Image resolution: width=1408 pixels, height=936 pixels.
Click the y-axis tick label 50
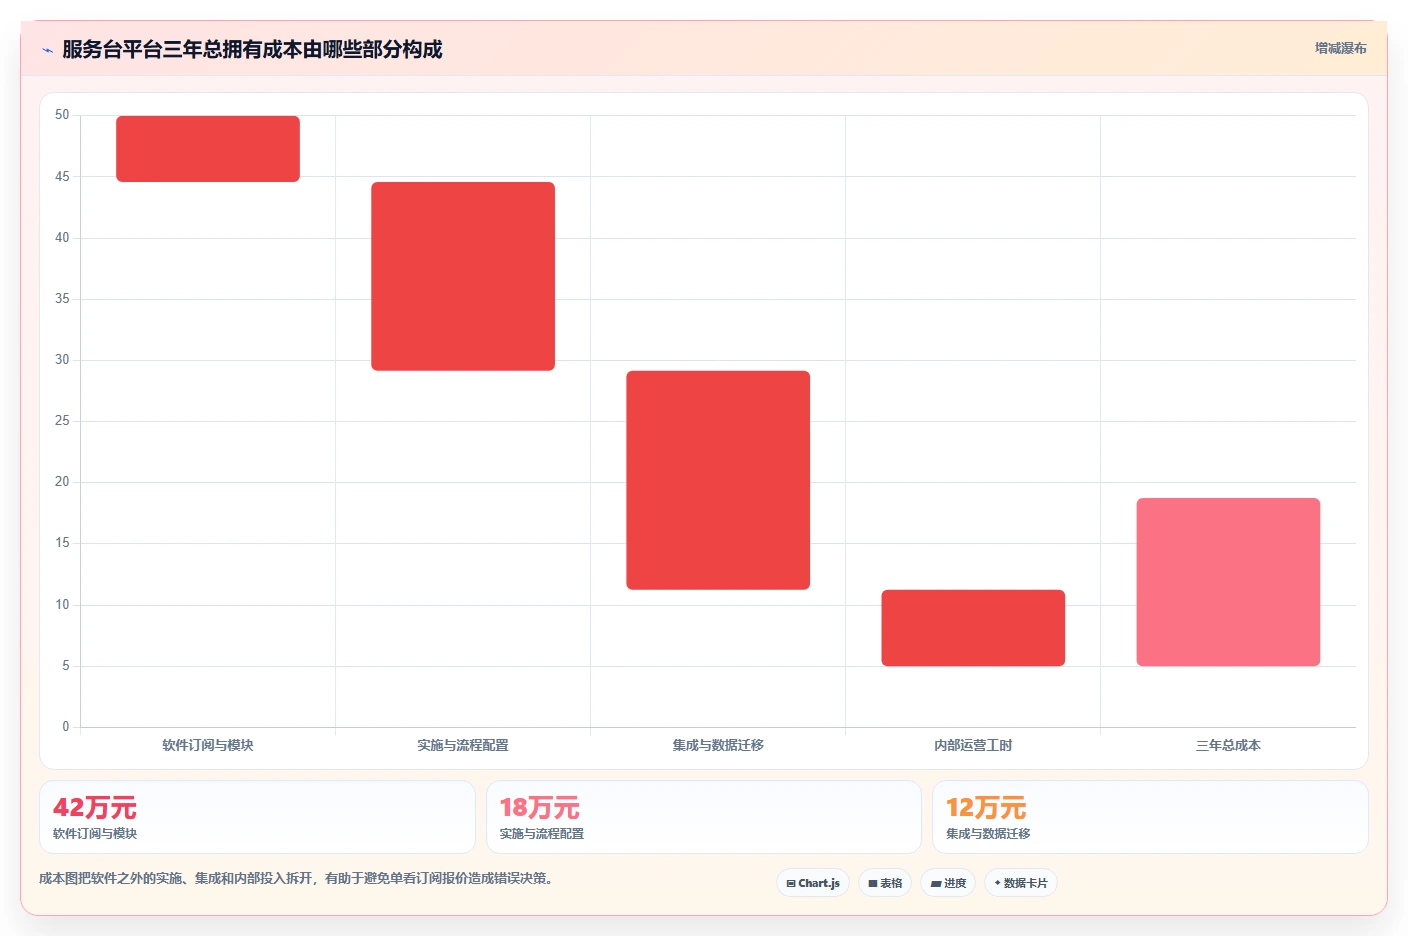click(x=62, y=115)
